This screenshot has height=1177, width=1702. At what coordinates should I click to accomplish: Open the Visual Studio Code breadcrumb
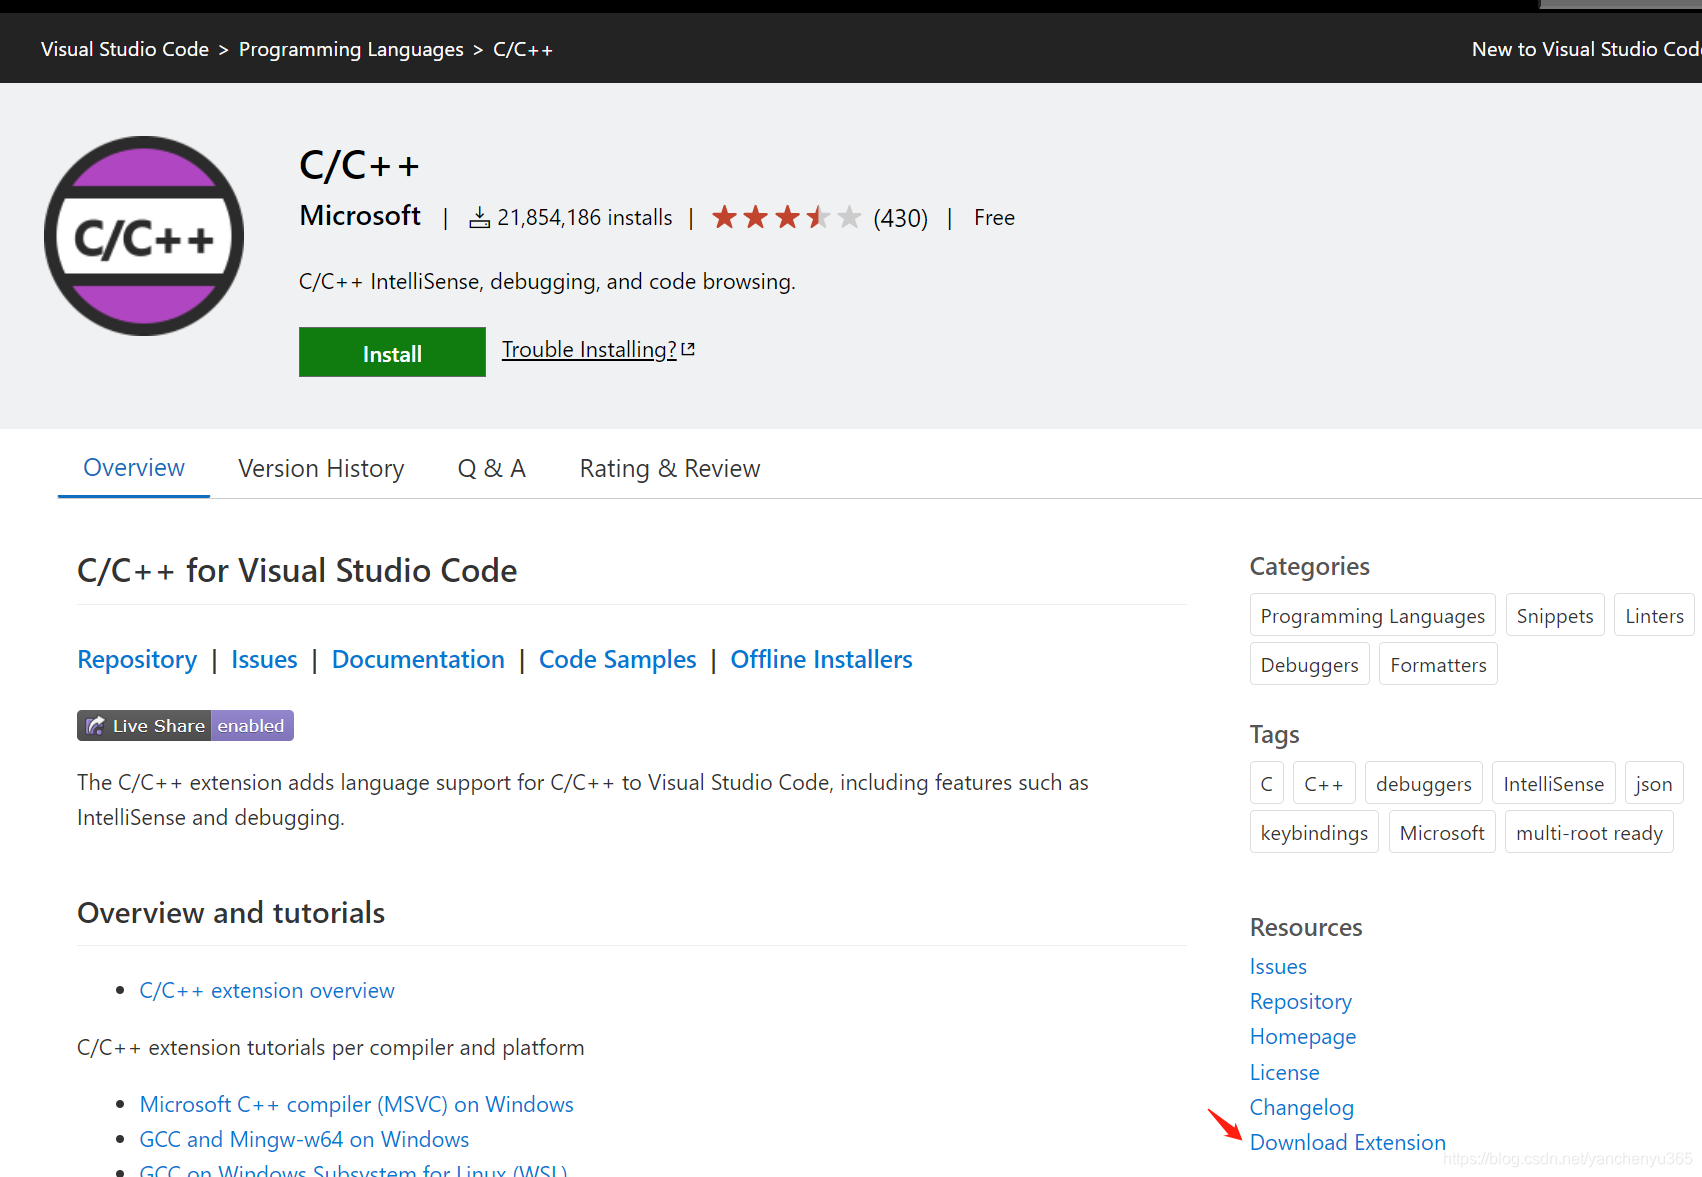point(125,49)
